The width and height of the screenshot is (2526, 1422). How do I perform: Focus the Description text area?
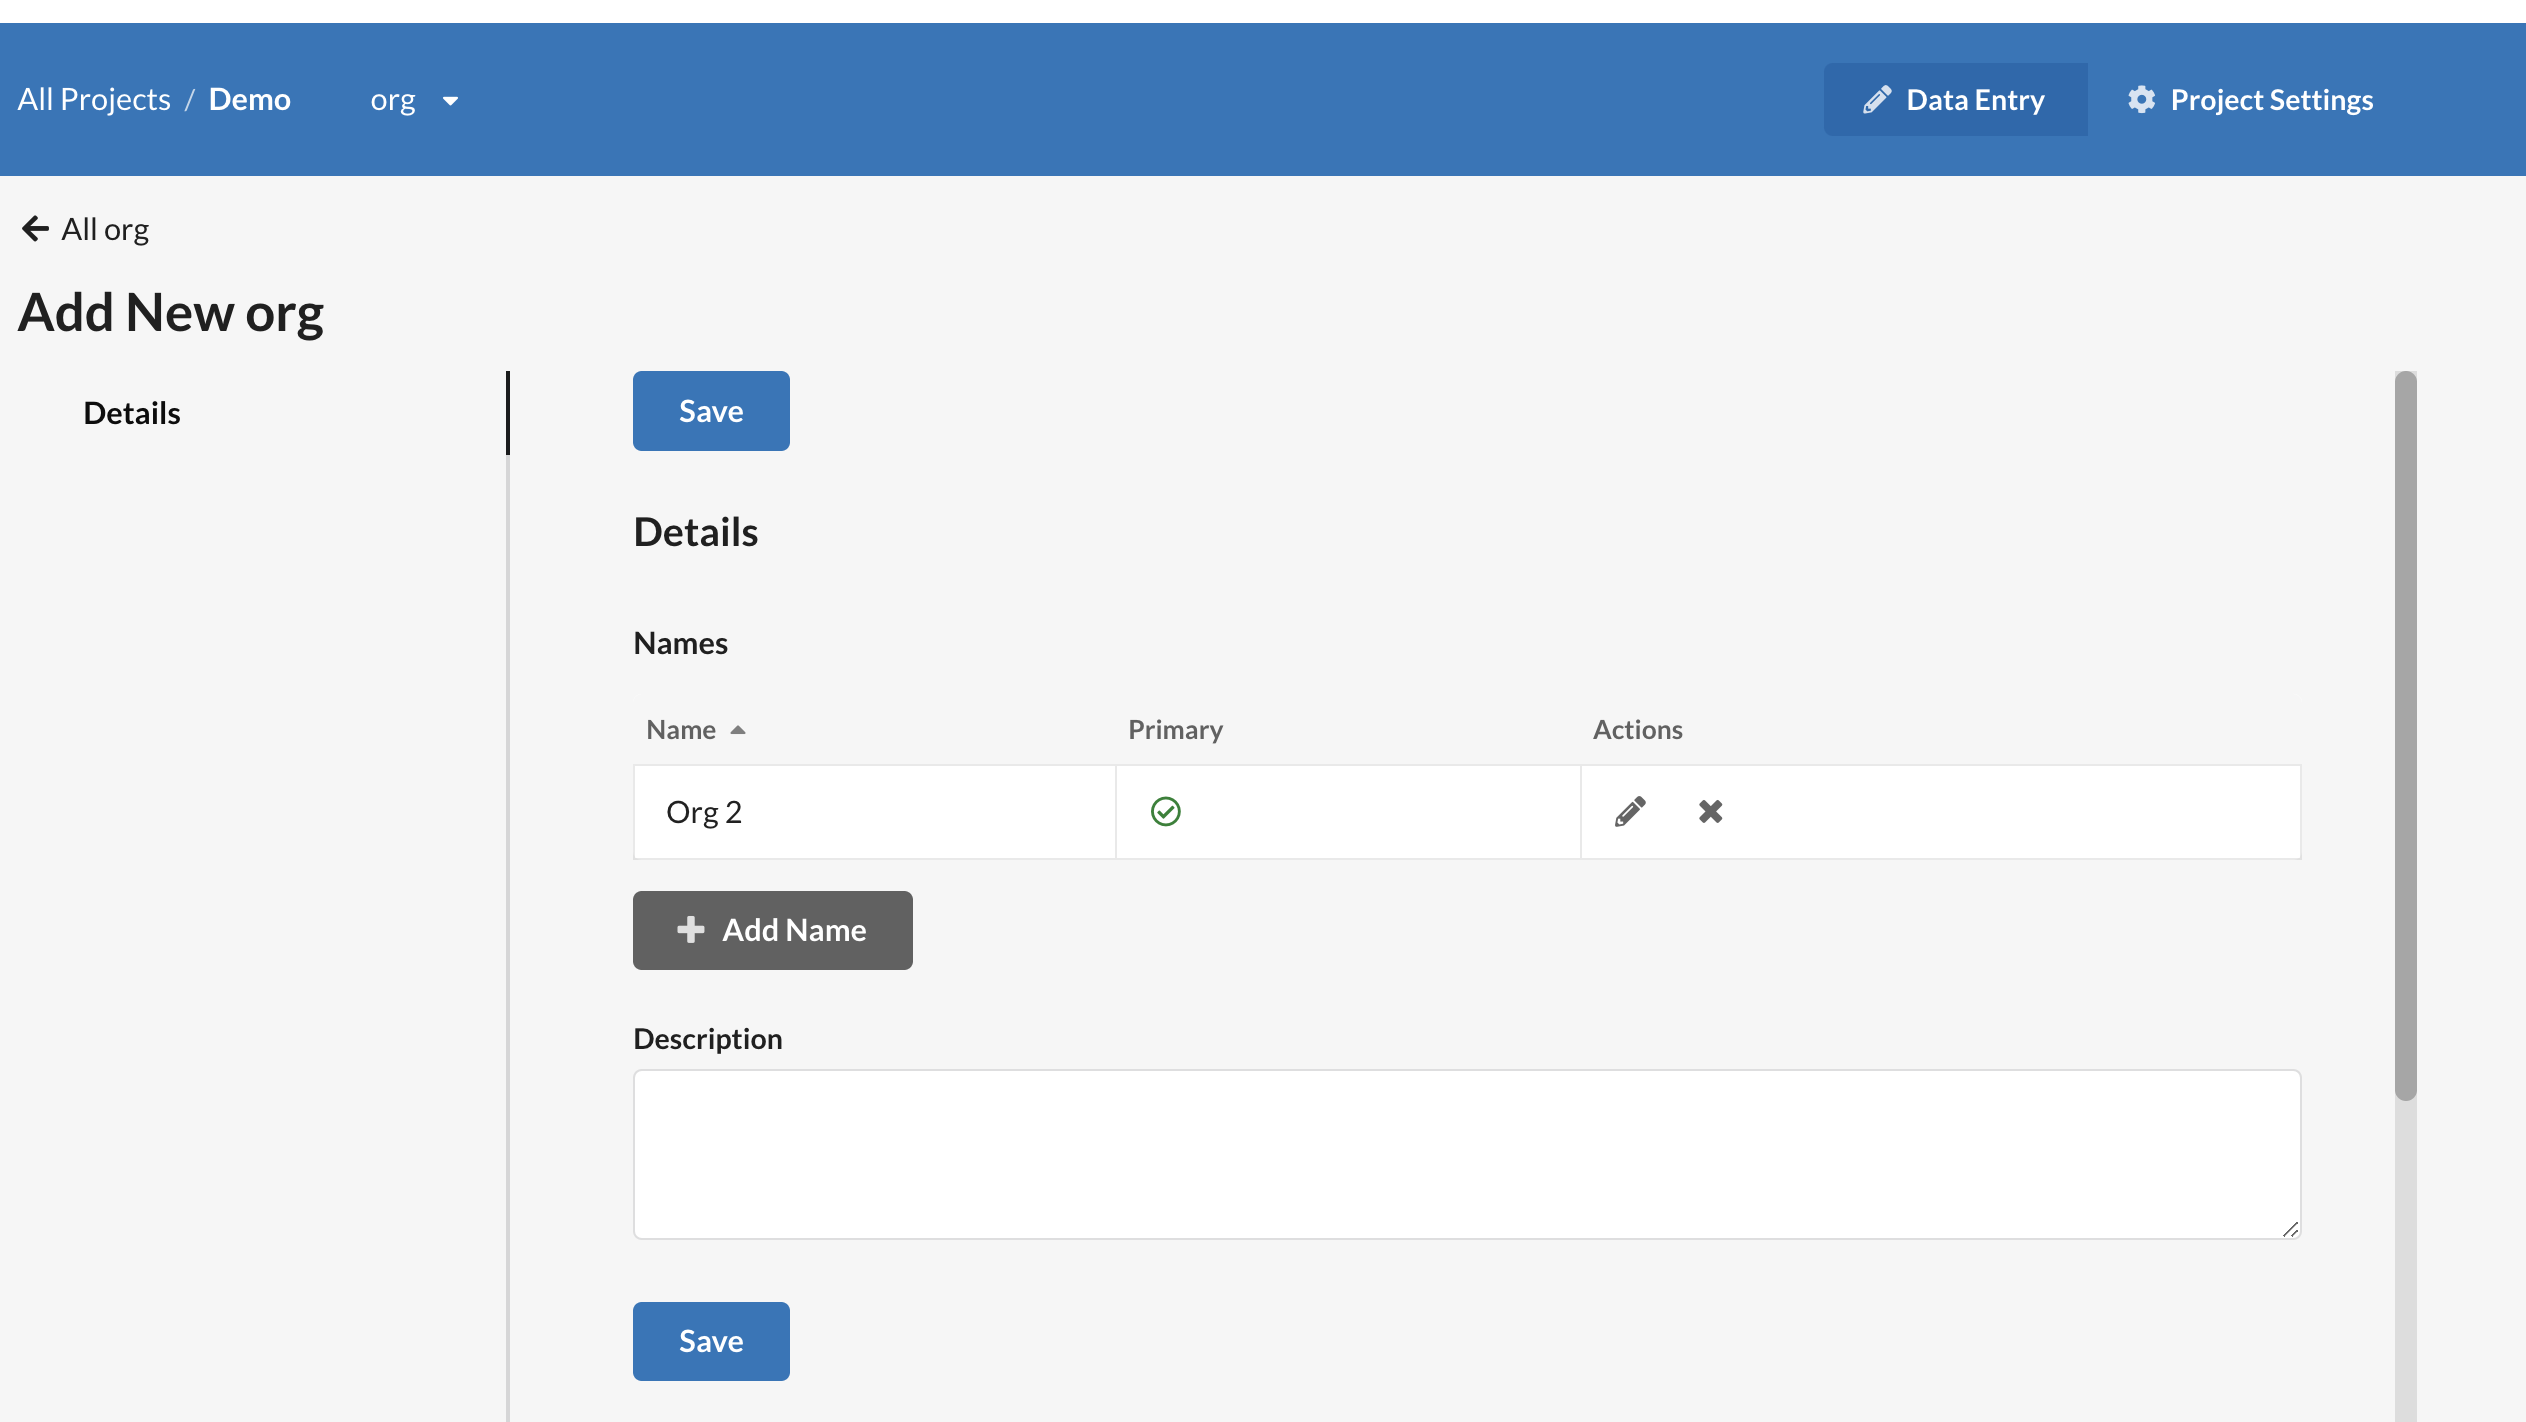[x=1467, y=1155]
